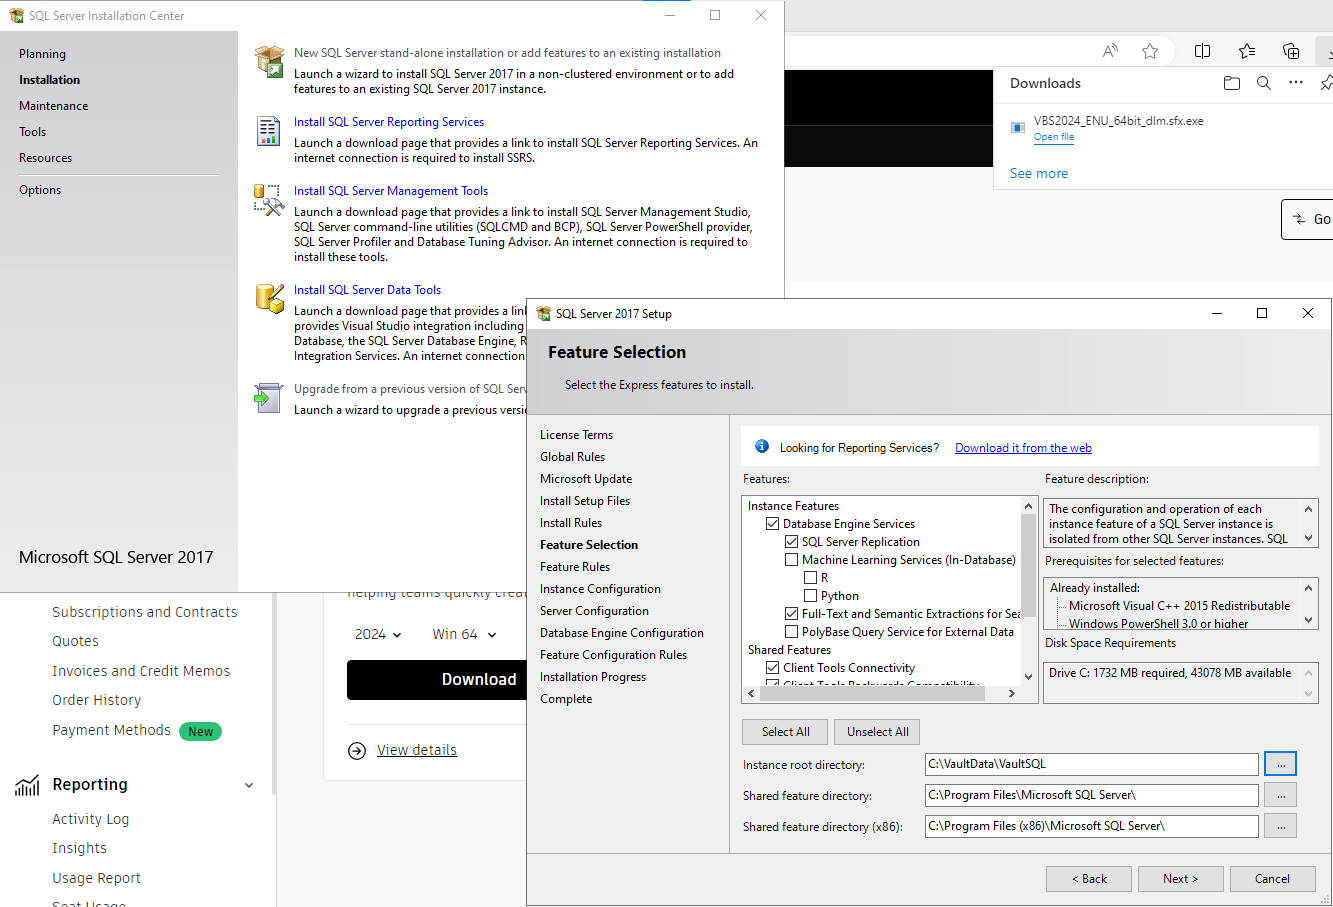Screen dimensions: 1333x907
Task: Click inside the Instance root directory field
Action: point(1090,764)
